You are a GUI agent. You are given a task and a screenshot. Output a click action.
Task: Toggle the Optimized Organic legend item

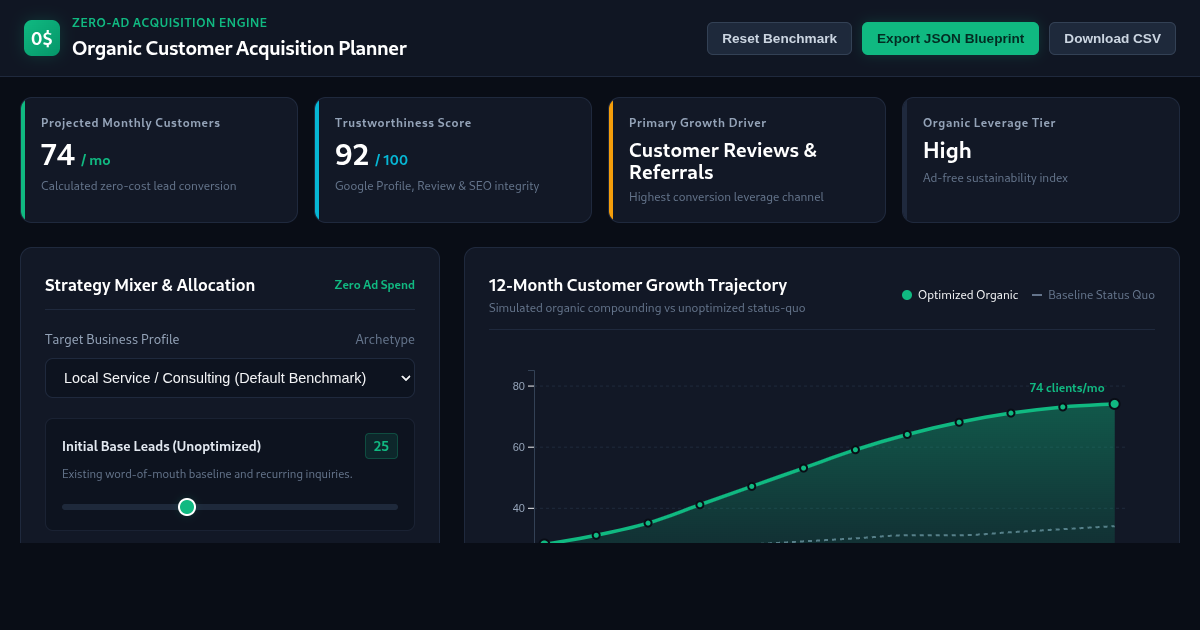(x=960, y=295)
